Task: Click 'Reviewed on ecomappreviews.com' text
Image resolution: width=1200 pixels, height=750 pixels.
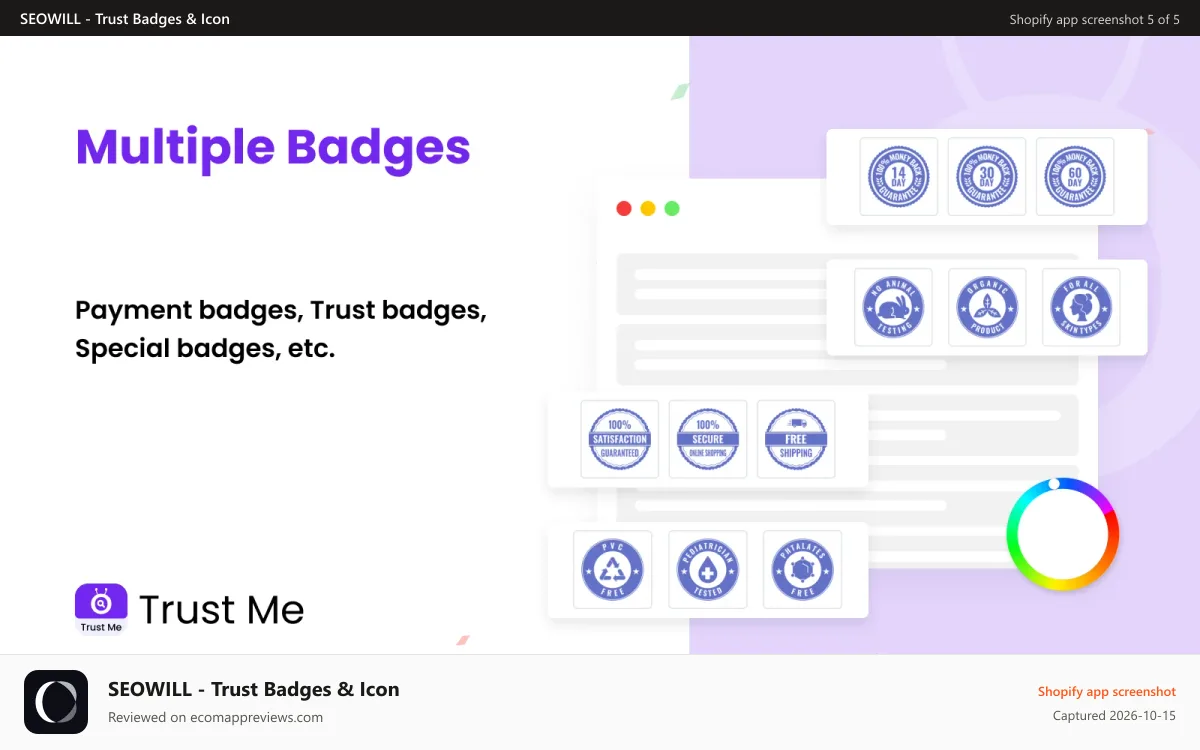Action: pyautogui.click(x=215, y=717)
